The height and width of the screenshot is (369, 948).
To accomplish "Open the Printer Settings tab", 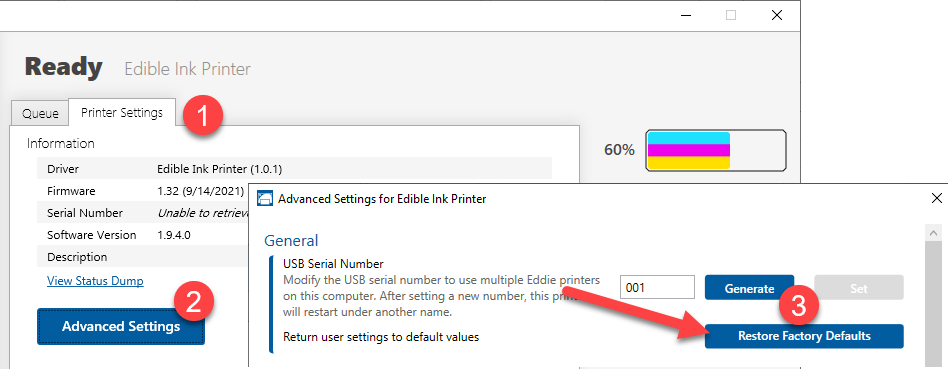I will 122,113.
